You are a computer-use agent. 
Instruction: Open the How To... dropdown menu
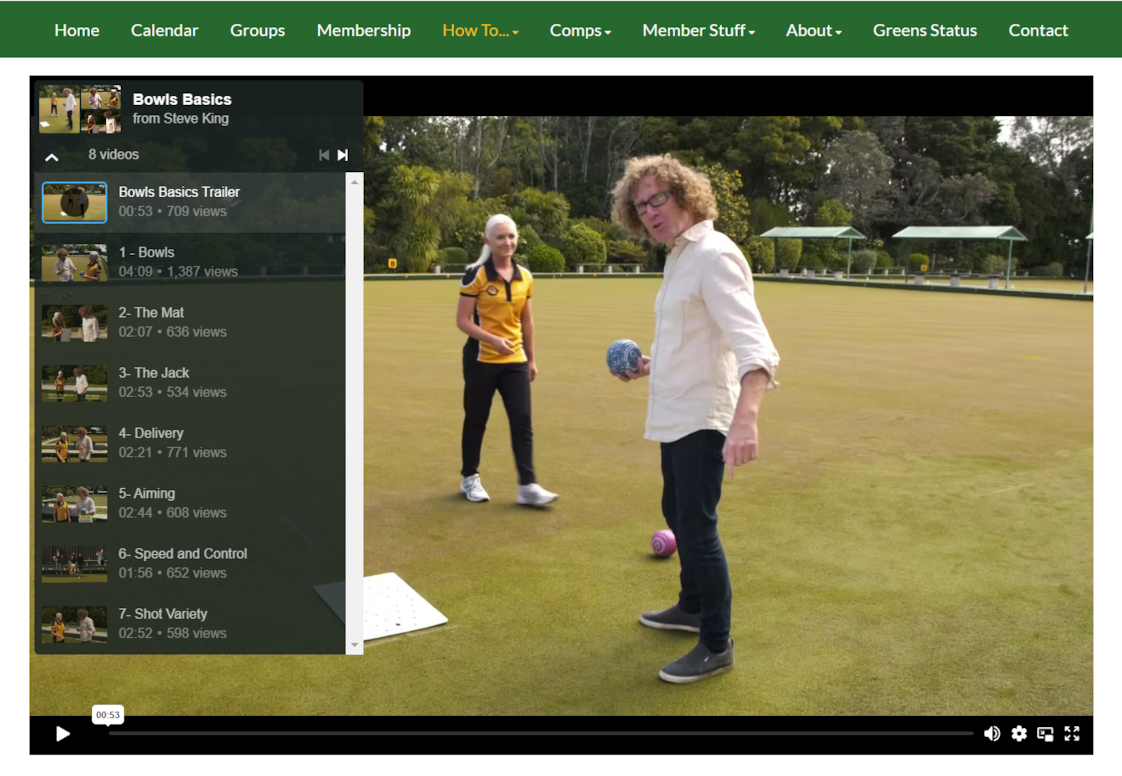click(x=480, y=31)
